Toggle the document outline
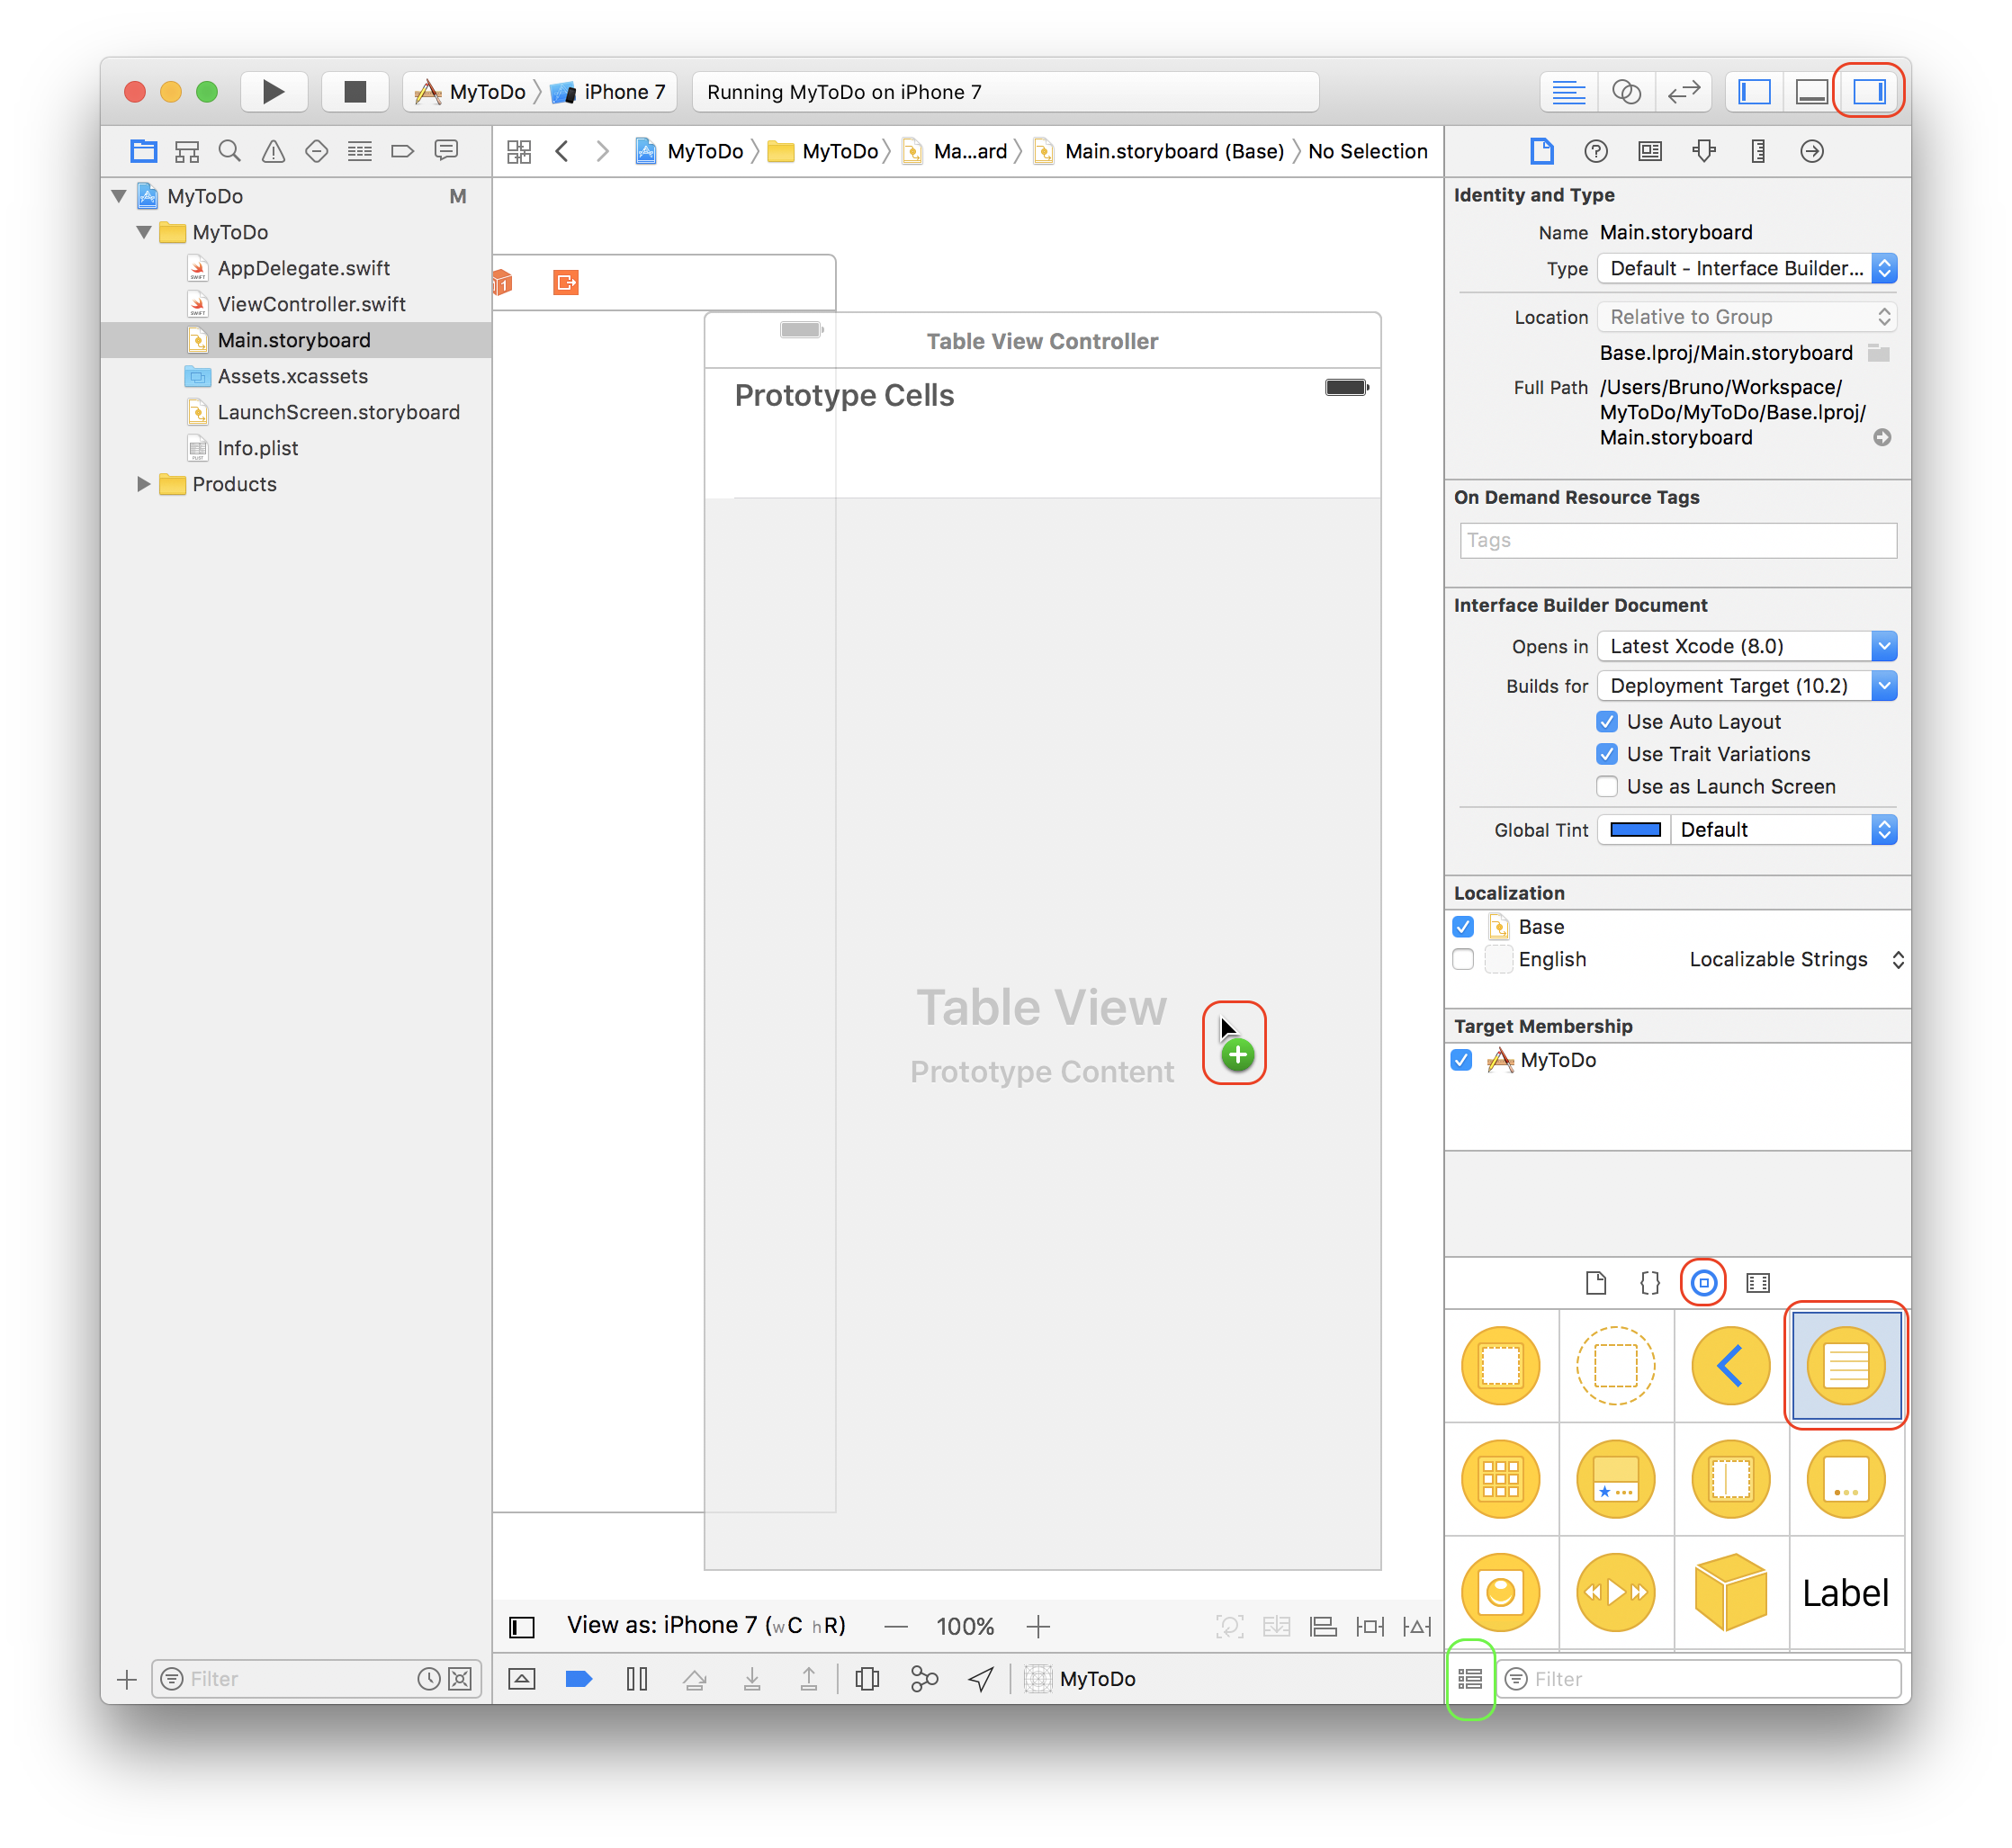The height and width of the screenshot is (1848, 2012). (522, 1627)
